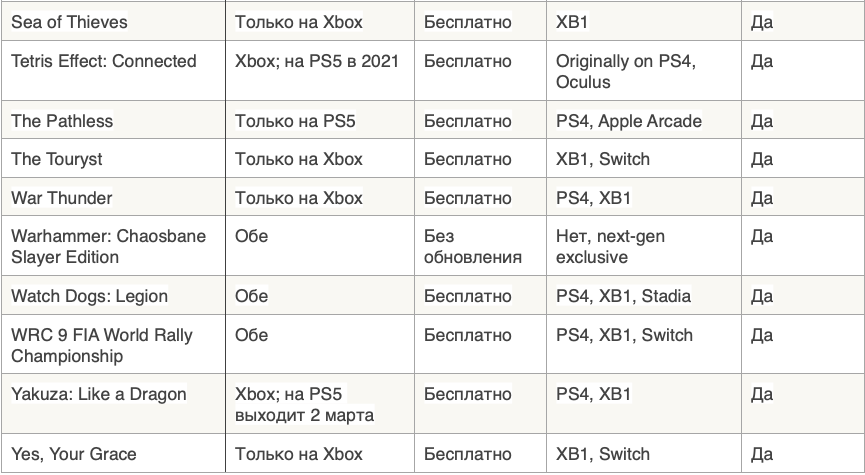Click the 'PS4, Apple Arcade' platforms cell
This screenshot has width=865, height=475.
point(629,121)
